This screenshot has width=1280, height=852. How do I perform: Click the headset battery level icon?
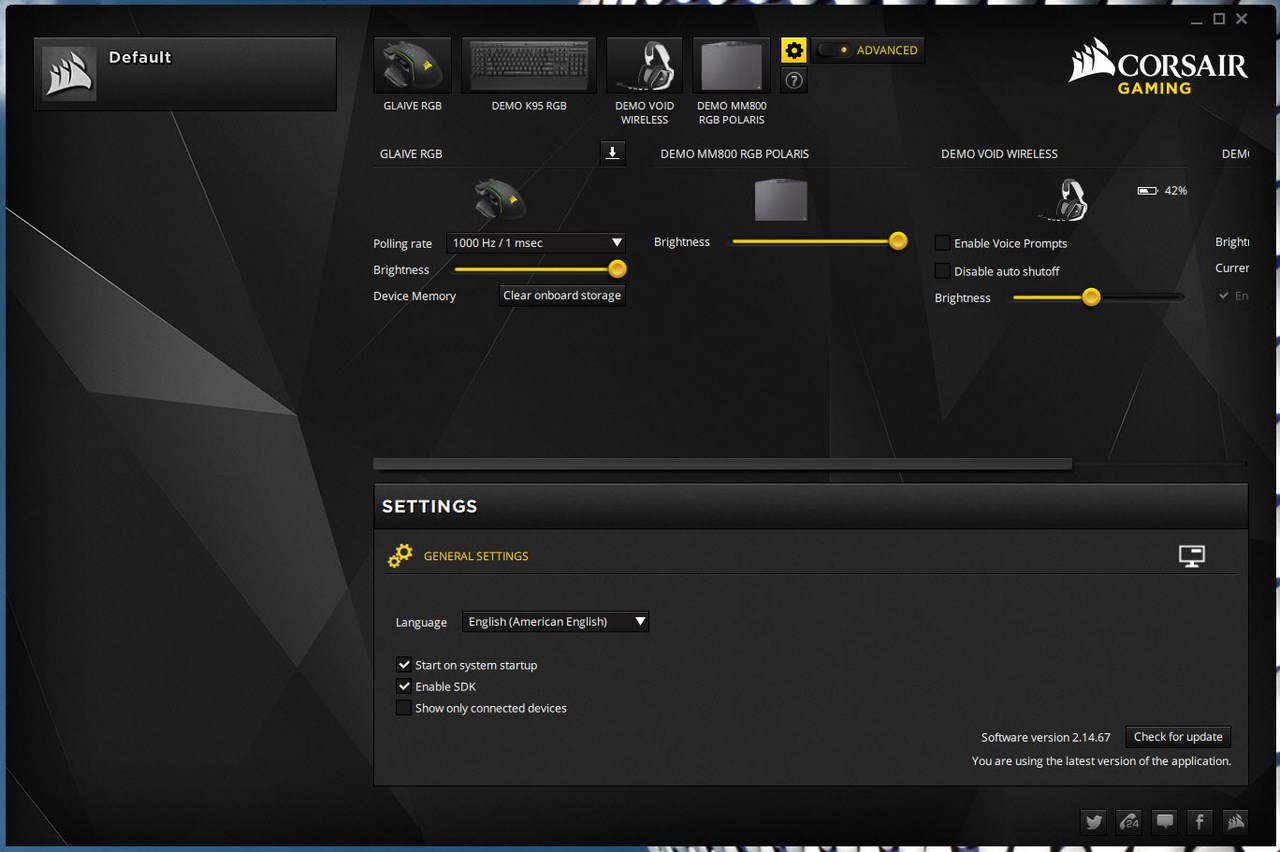pyautogui.click(x=1148, y=190)
